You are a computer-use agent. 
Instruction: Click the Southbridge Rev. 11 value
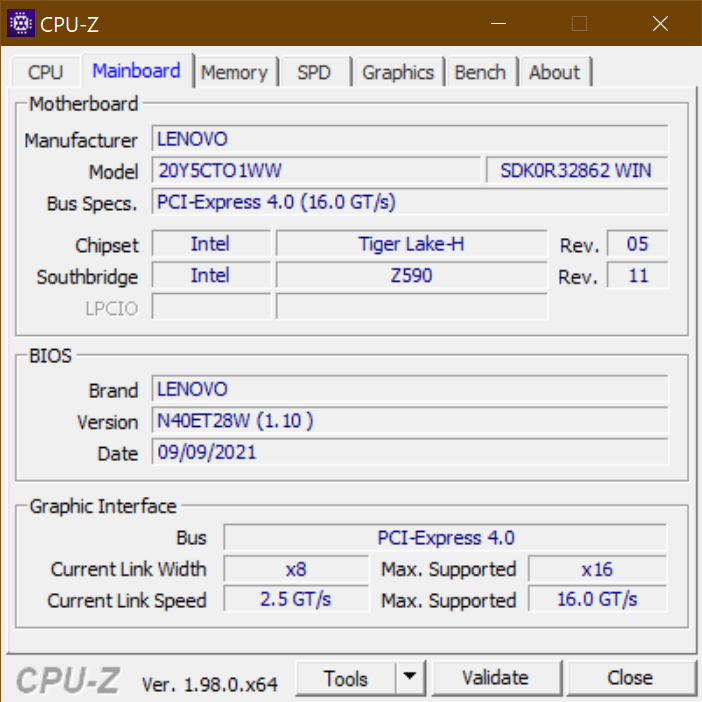tap(638, 275)
